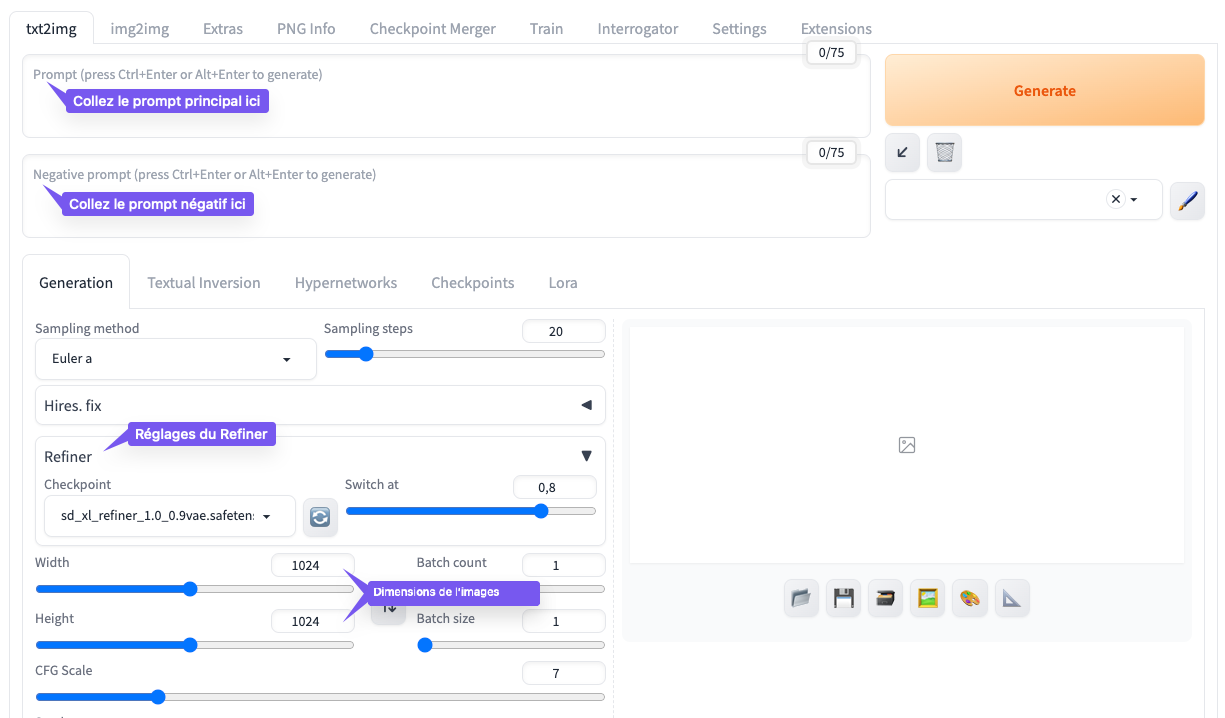Open the images output folder icon
Viewport: 1225px width, 718px height.
pyautogui.click(x=801, y=598)
